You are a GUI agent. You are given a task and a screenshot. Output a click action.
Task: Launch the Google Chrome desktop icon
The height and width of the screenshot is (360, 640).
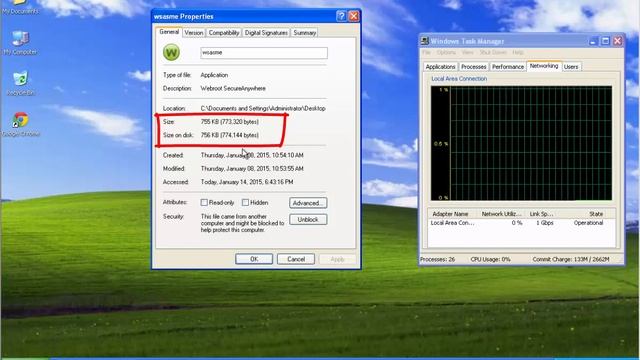tap(20, 124)
